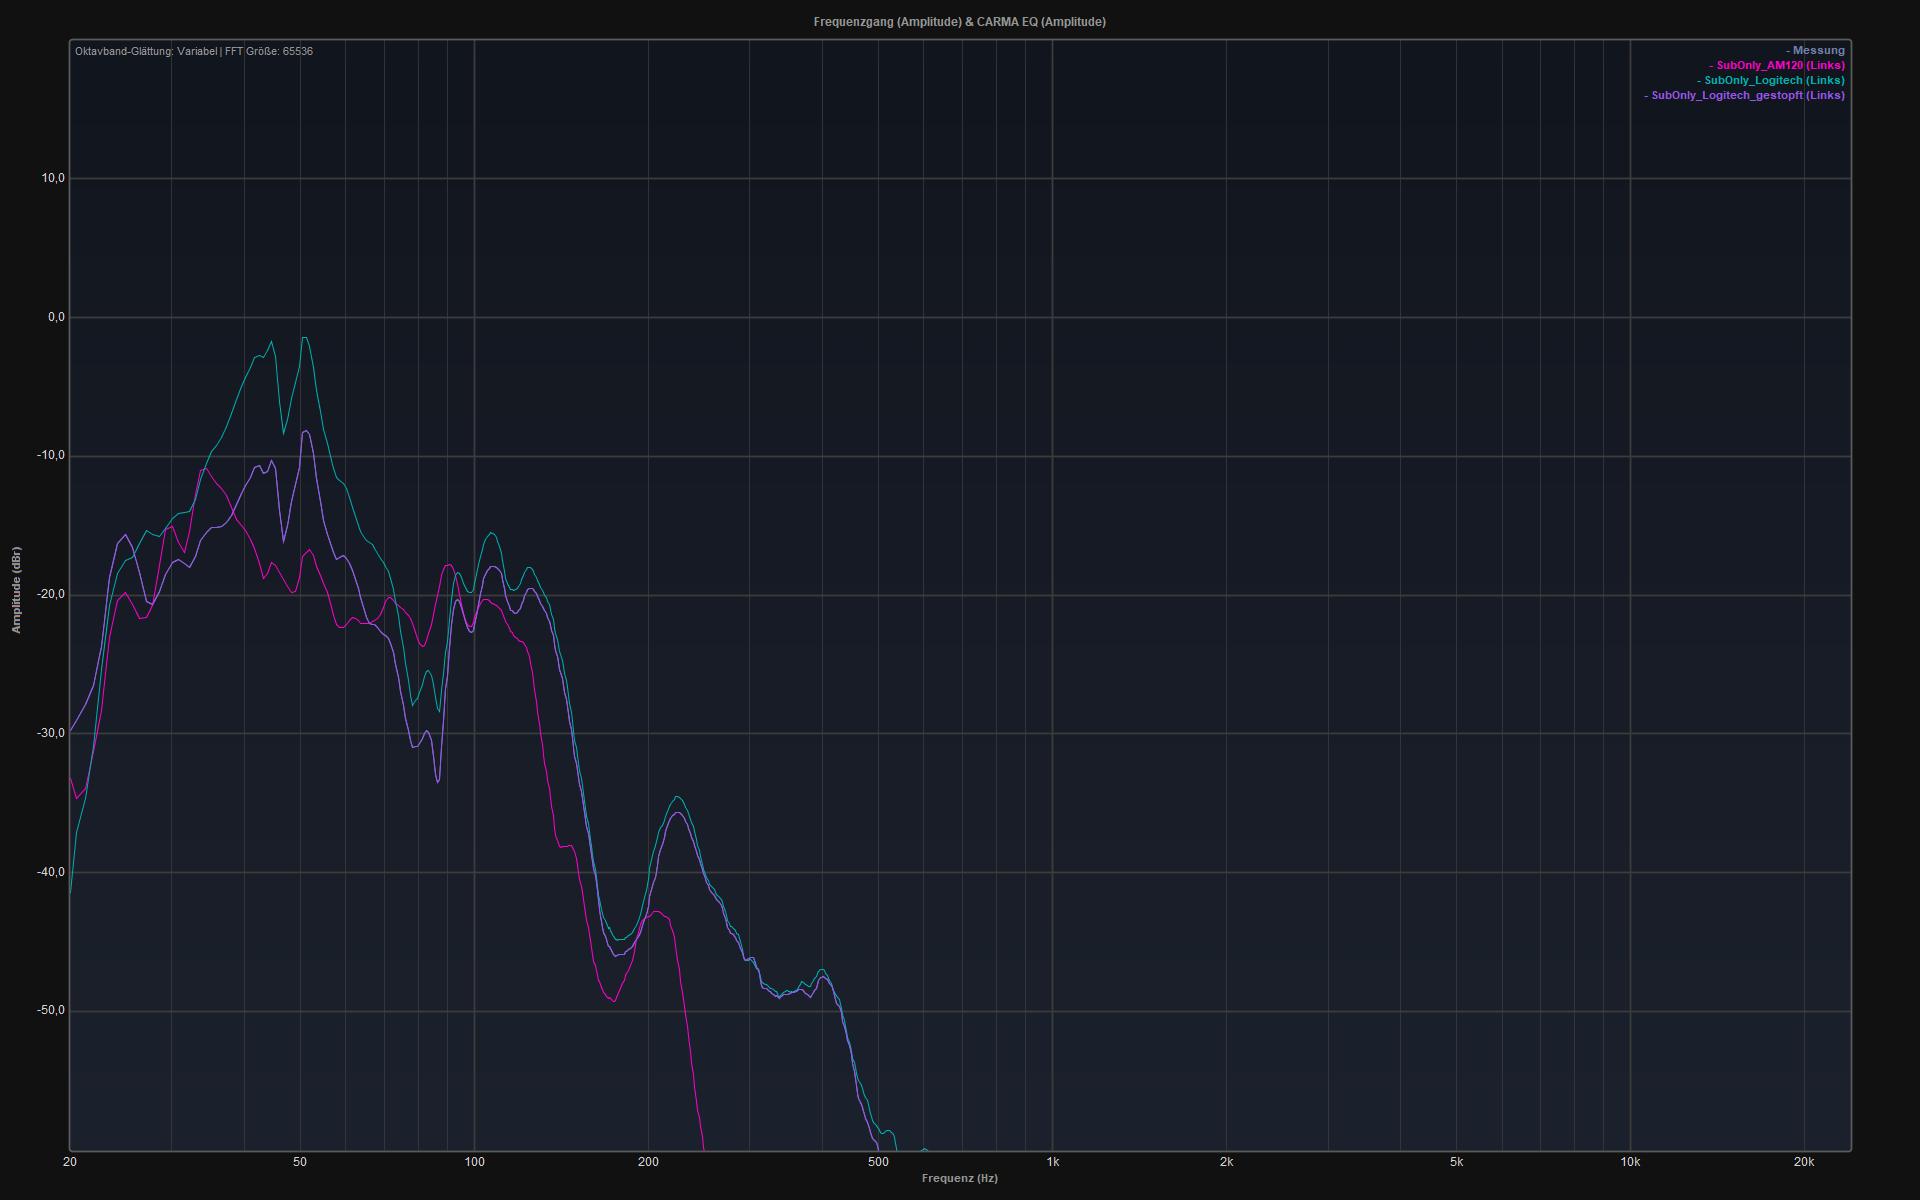Click the 1k frequency tick label
This screenshot has height=1200, width=1920.
point(1052,1162)
